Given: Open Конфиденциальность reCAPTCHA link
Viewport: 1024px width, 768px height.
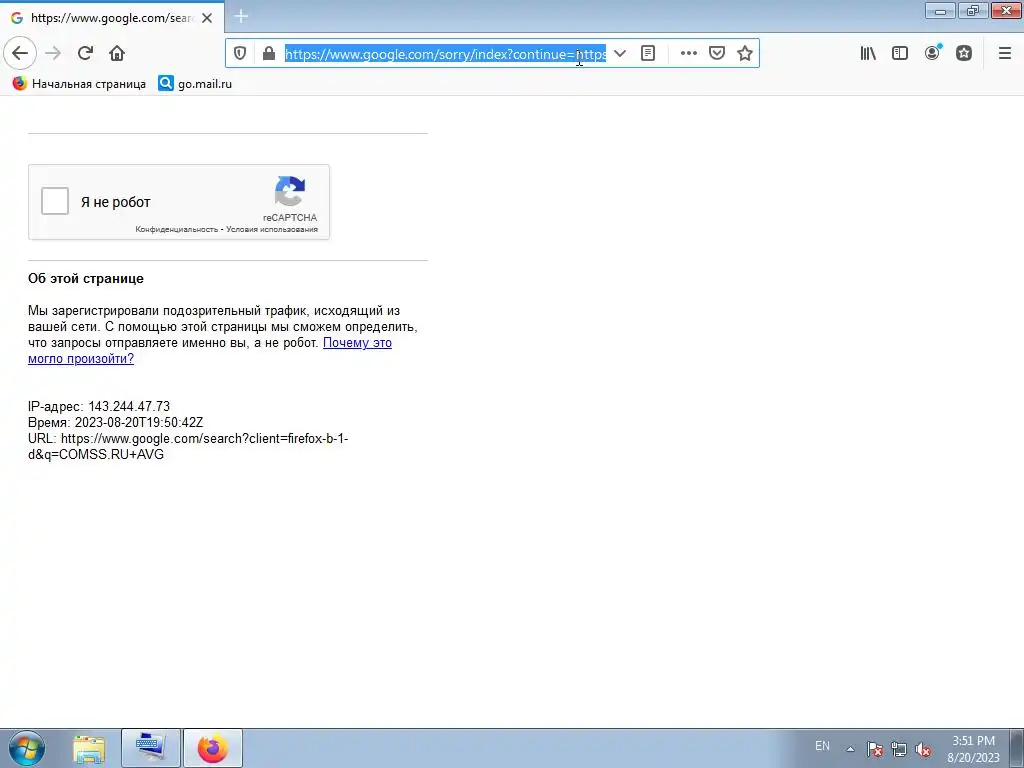Looking at the screenshot, I should [x=176, y=229].
